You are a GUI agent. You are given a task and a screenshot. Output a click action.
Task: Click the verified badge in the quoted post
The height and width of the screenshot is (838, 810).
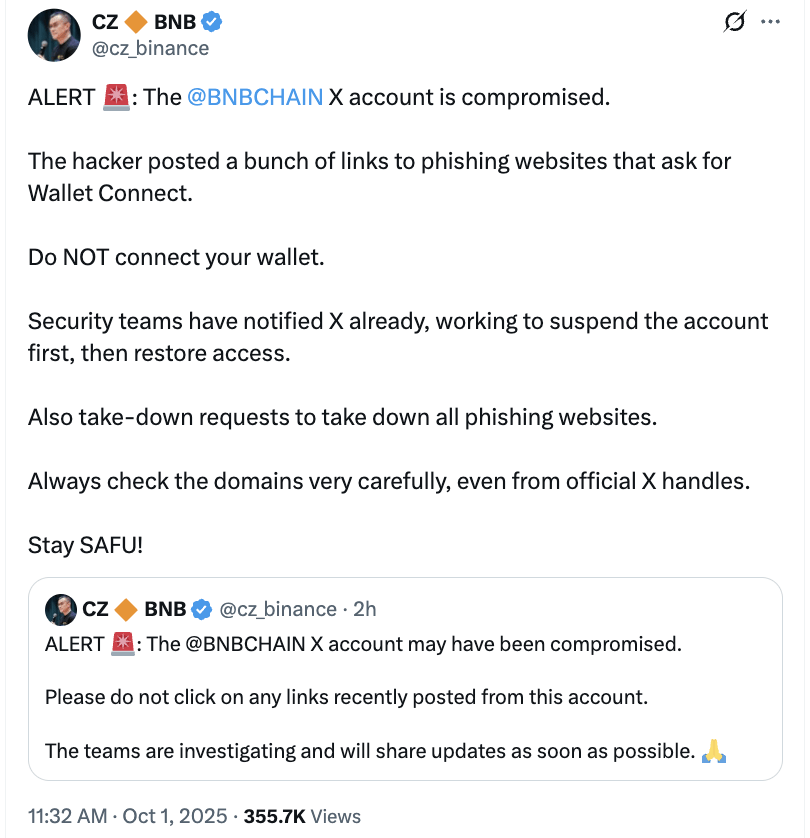[x=202, y=609]
